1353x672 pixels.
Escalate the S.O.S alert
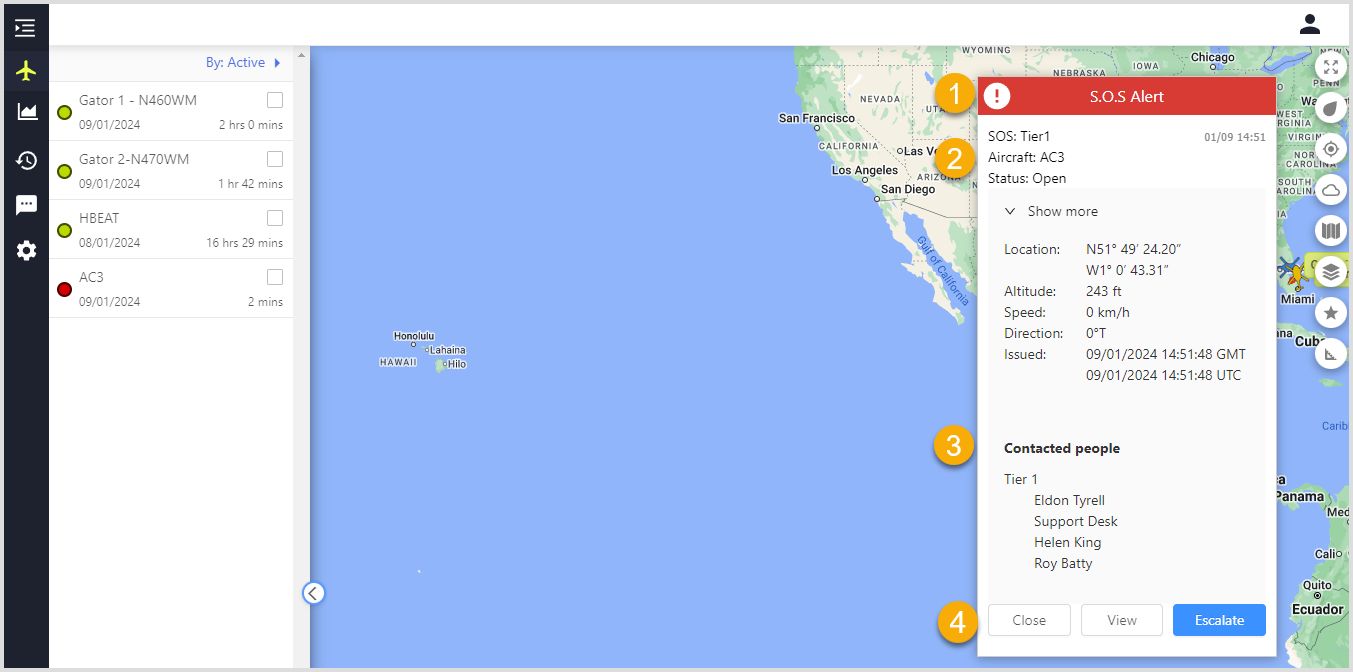coord(1219,620)
